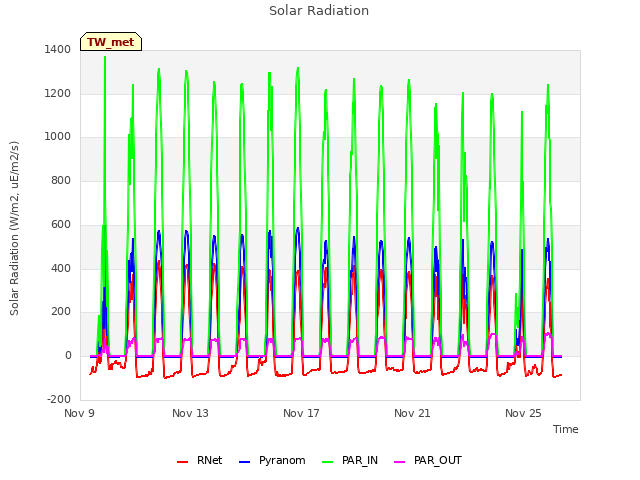Click the Solar Radiation chart title

[319, 11]
